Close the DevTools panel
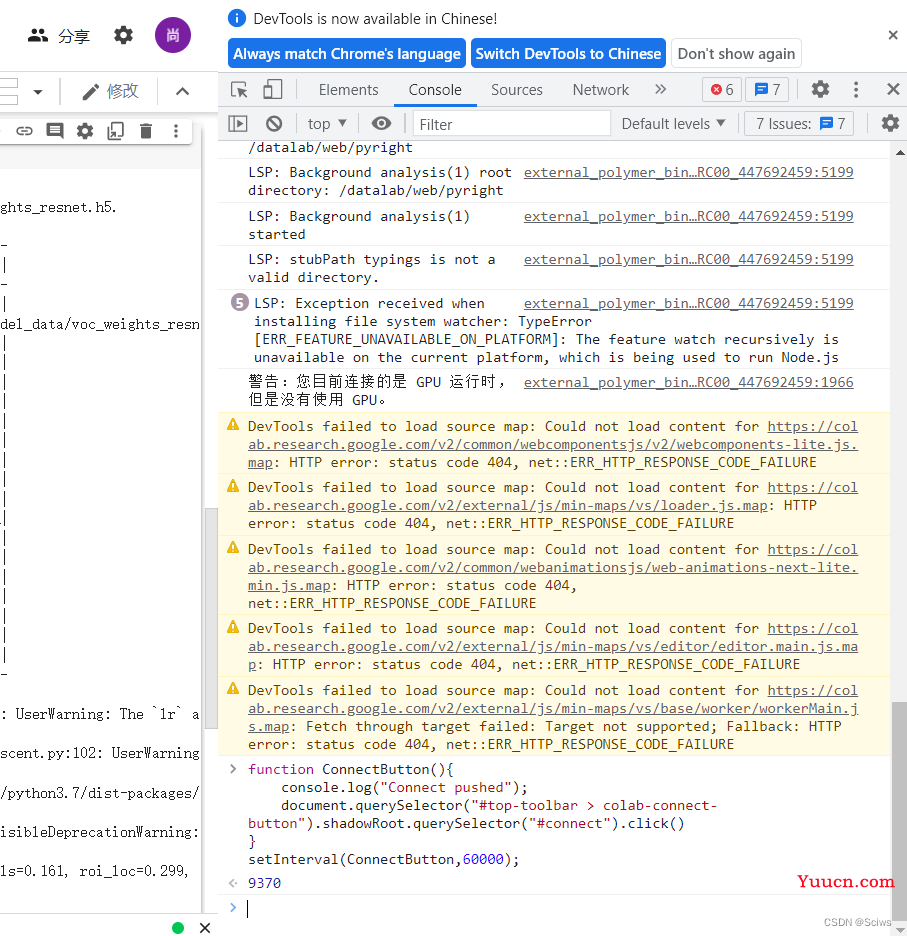 [893, 90]
